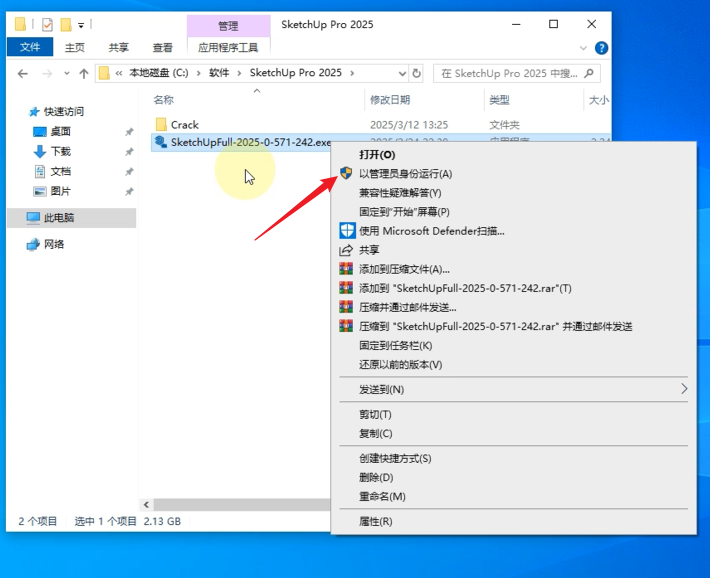This screenshot has width=710, height=578.
Task: Click the Crack folder icon
Action: coord(161,124)
